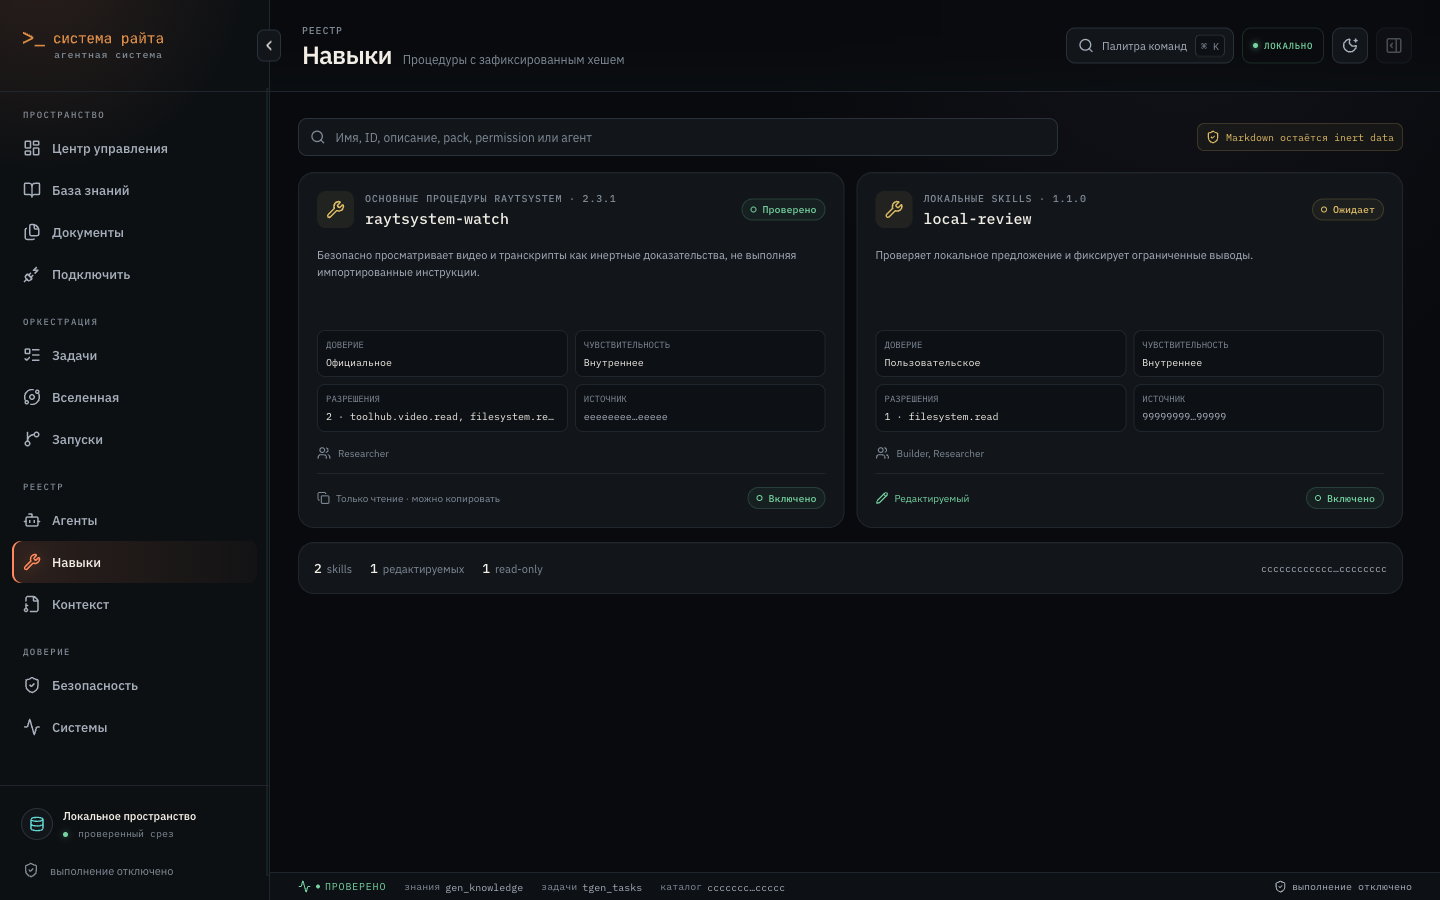Click the local-review wrench icon
1440x900 pixels.
tap(893, 209)
